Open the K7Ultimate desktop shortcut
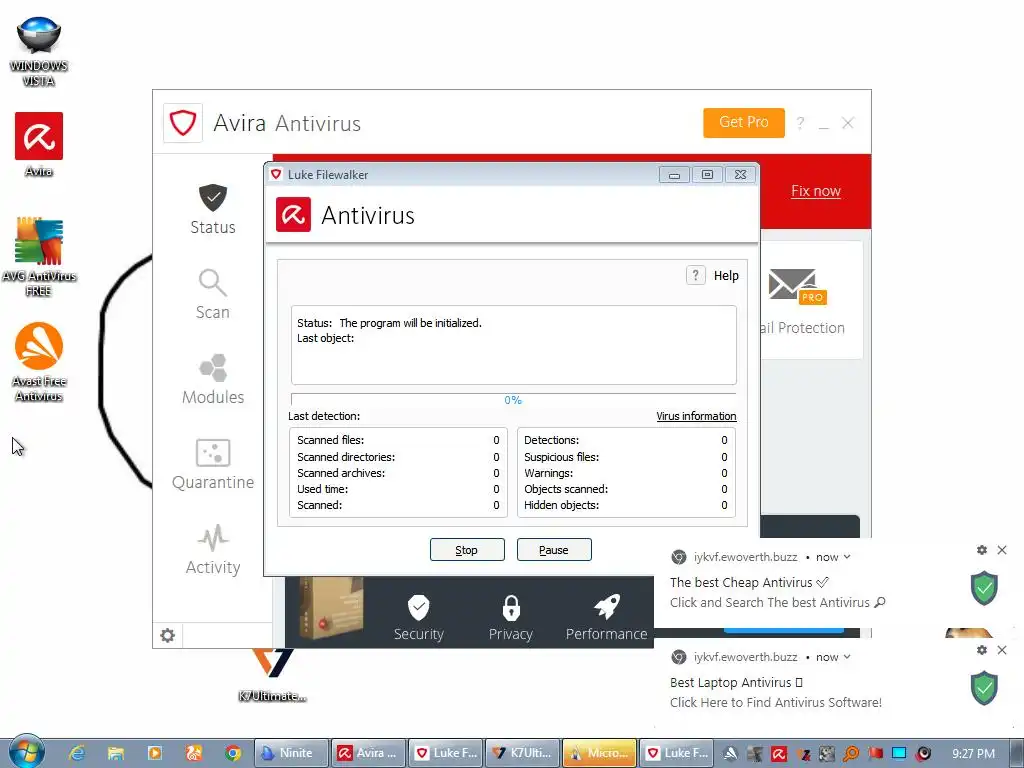Screen dimensions: 1024x768 pos(272,676)
